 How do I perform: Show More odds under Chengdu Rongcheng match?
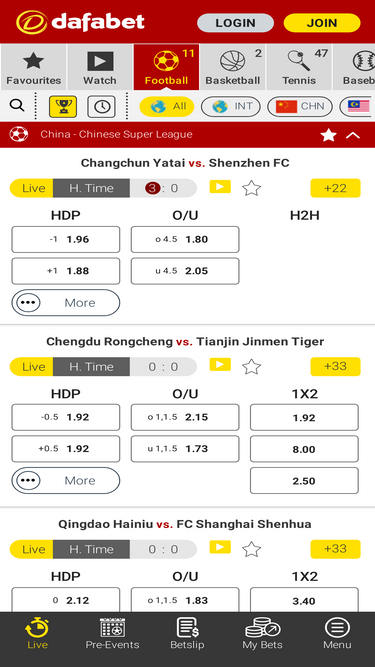click(66, 481)
